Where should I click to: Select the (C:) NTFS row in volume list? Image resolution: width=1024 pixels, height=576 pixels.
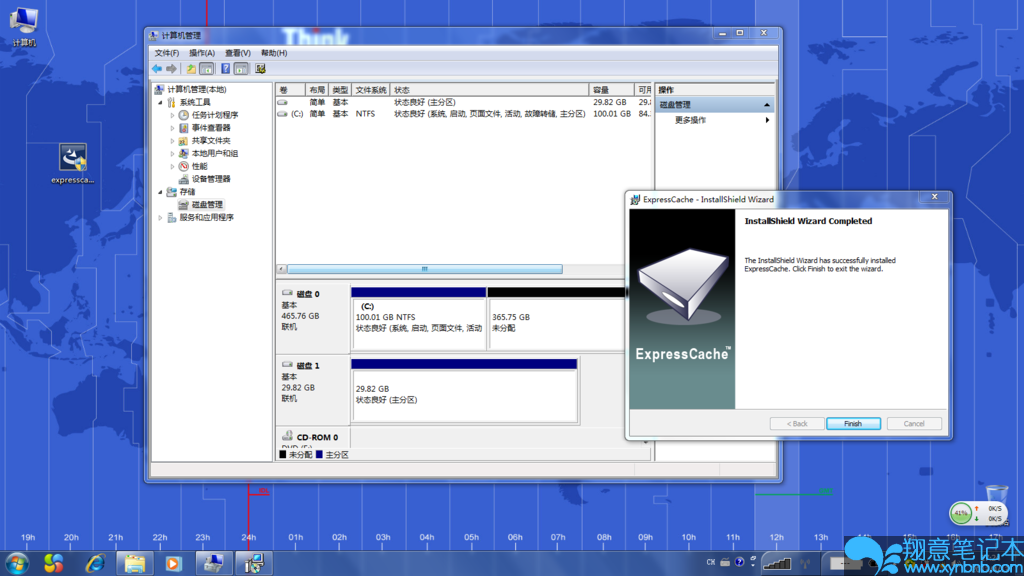pos(464,114)
